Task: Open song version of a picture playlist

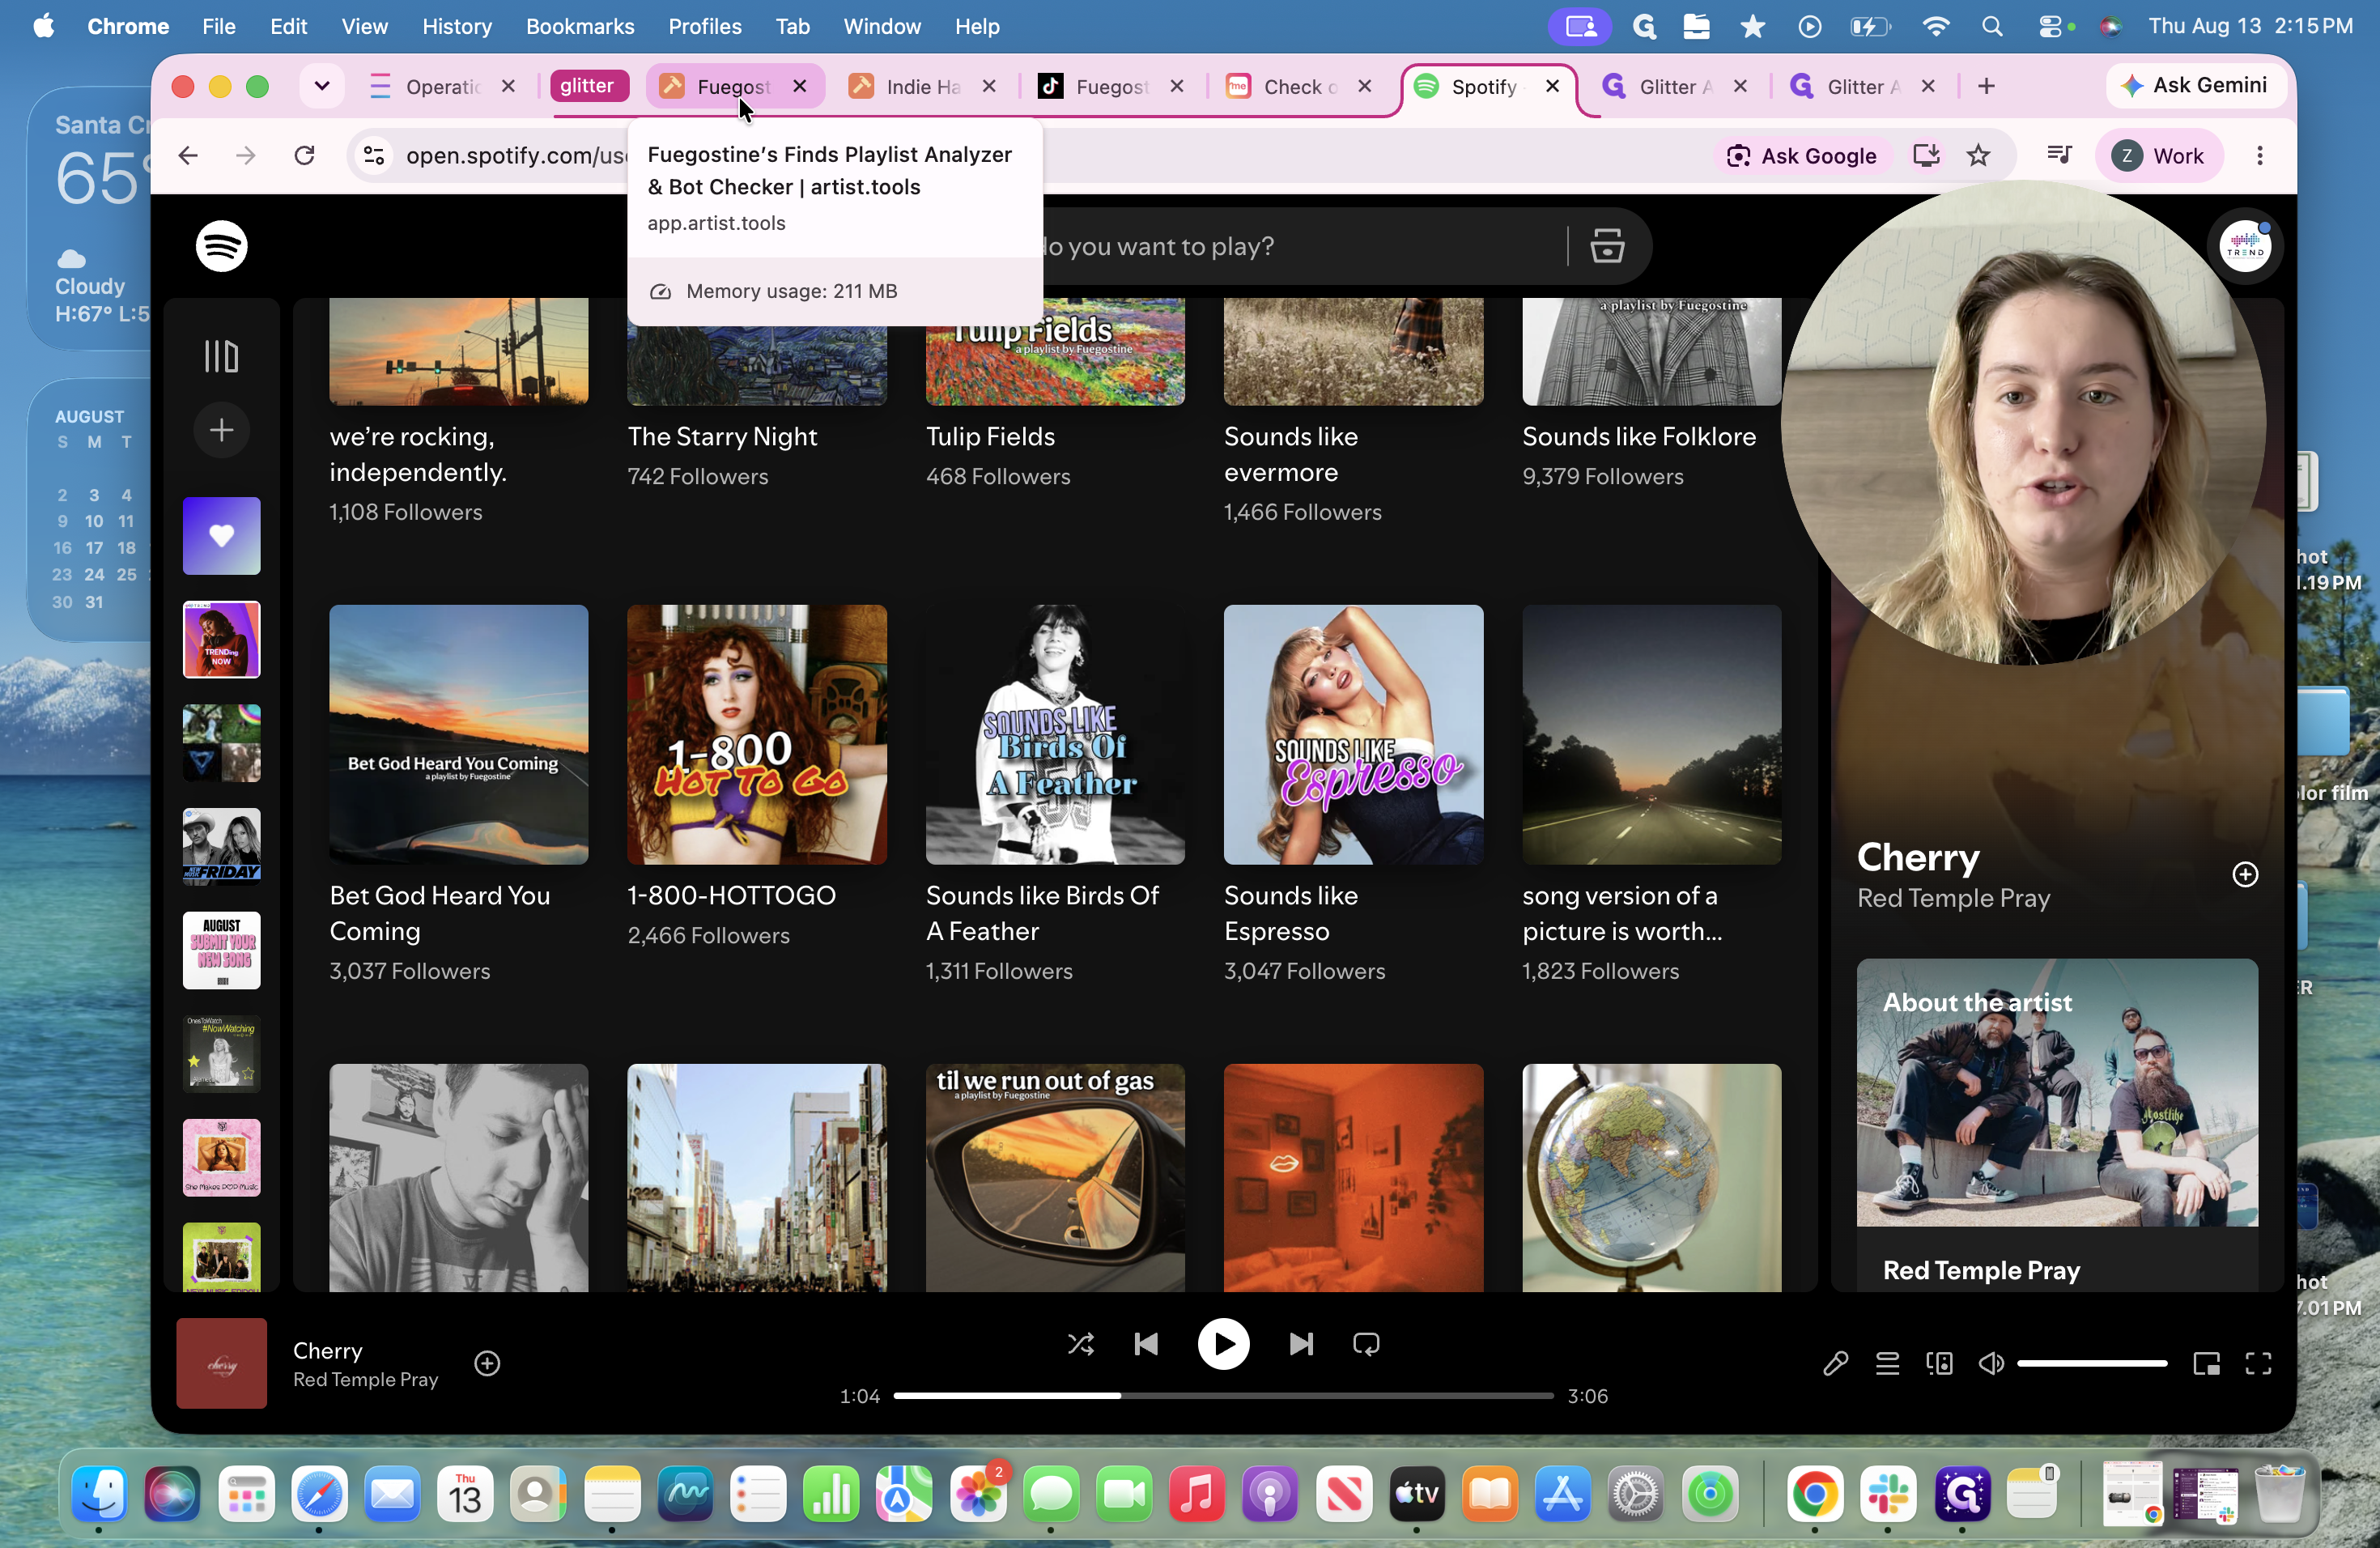Action: coord(1651,734)
